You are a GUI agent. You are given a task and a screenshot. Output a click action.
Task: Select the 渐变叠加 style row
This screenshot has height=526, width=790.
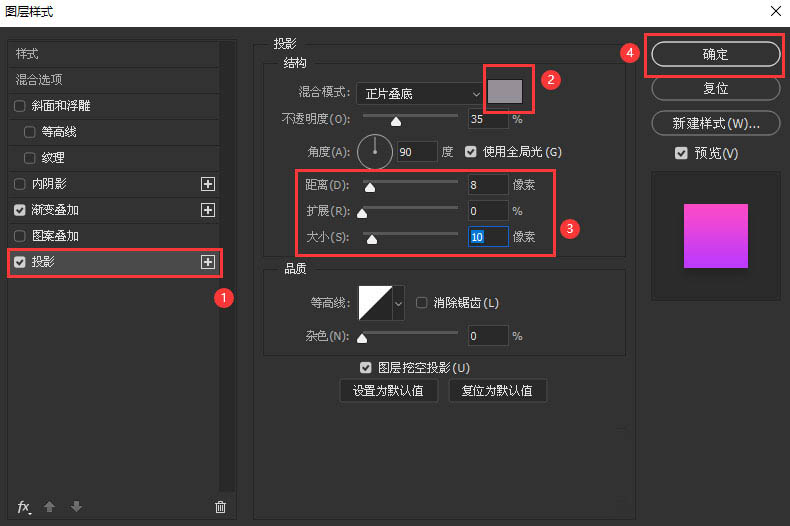click(x=114, y=210)
